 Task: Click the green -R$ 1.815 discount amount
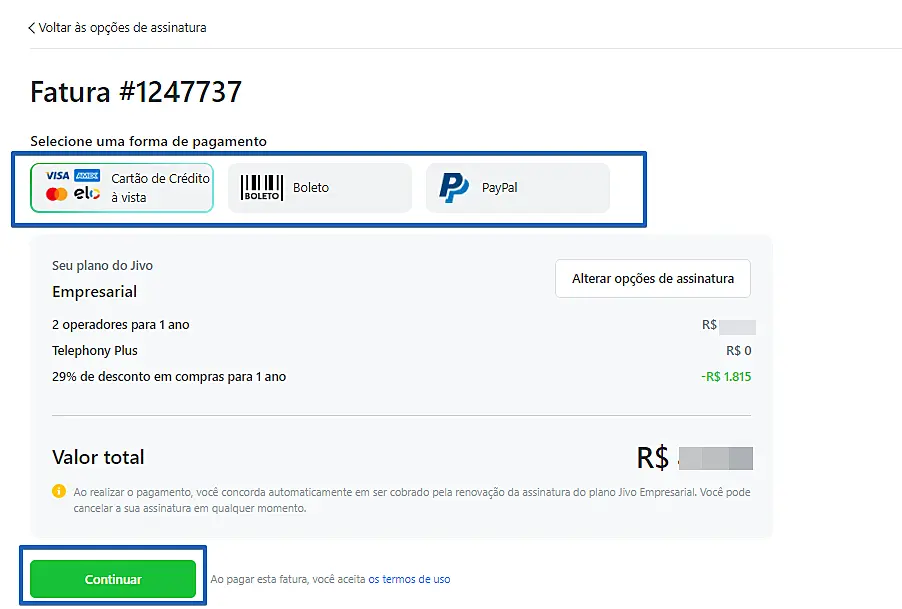tap(726, 377)
